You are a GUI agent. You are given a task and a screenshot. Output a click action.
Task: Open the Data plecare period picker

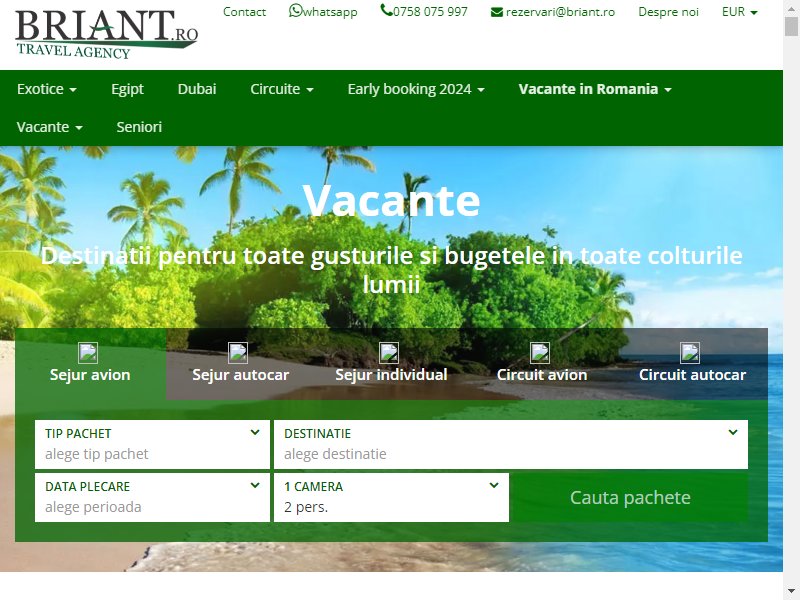(x=152, y=497)
